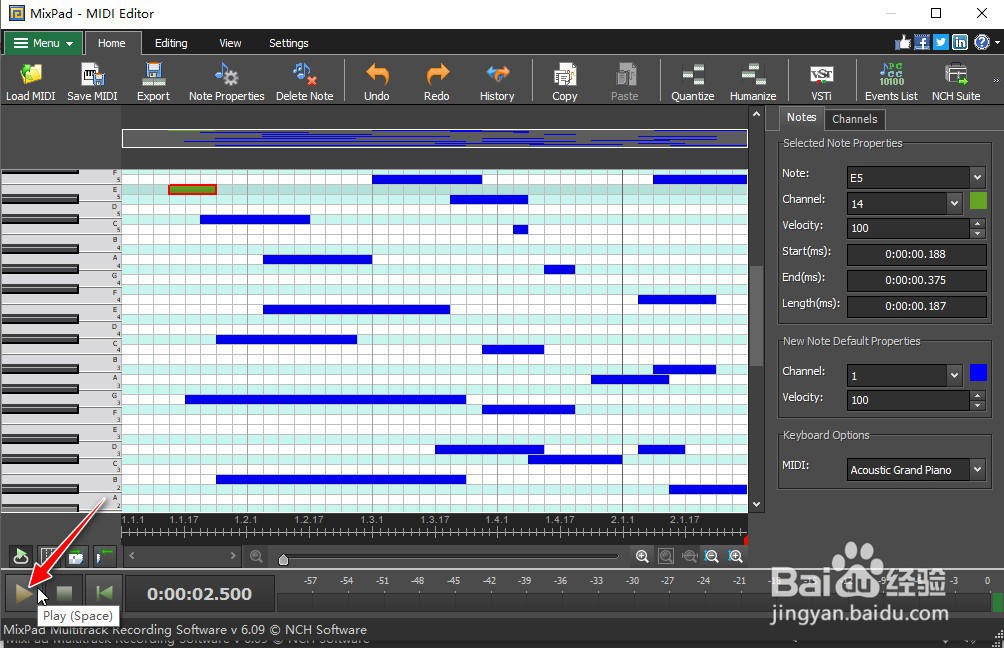Click the Length(ms) field showing 0:00:00.187
This screenshot has height=648, width=1004.
pos(916,307)
